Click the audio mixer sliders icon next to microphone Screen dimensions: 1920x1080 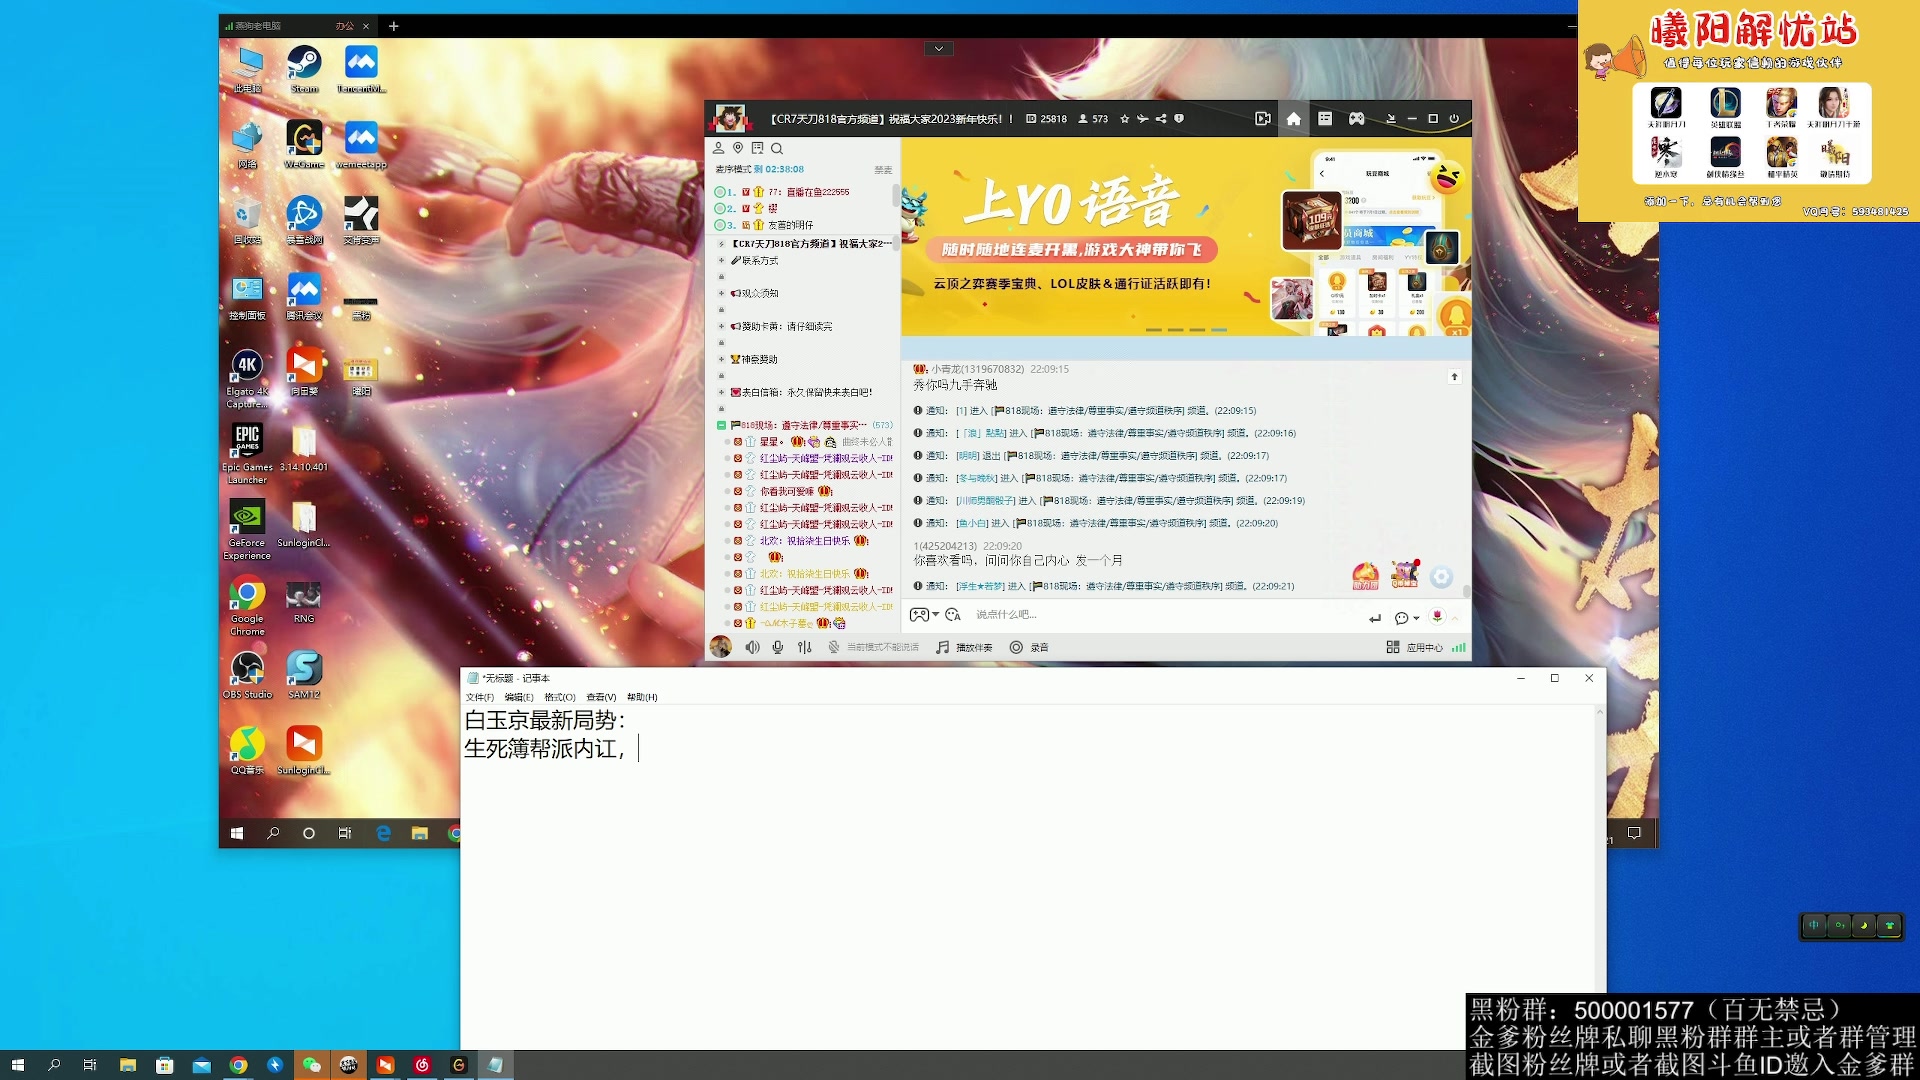point(804,647)
